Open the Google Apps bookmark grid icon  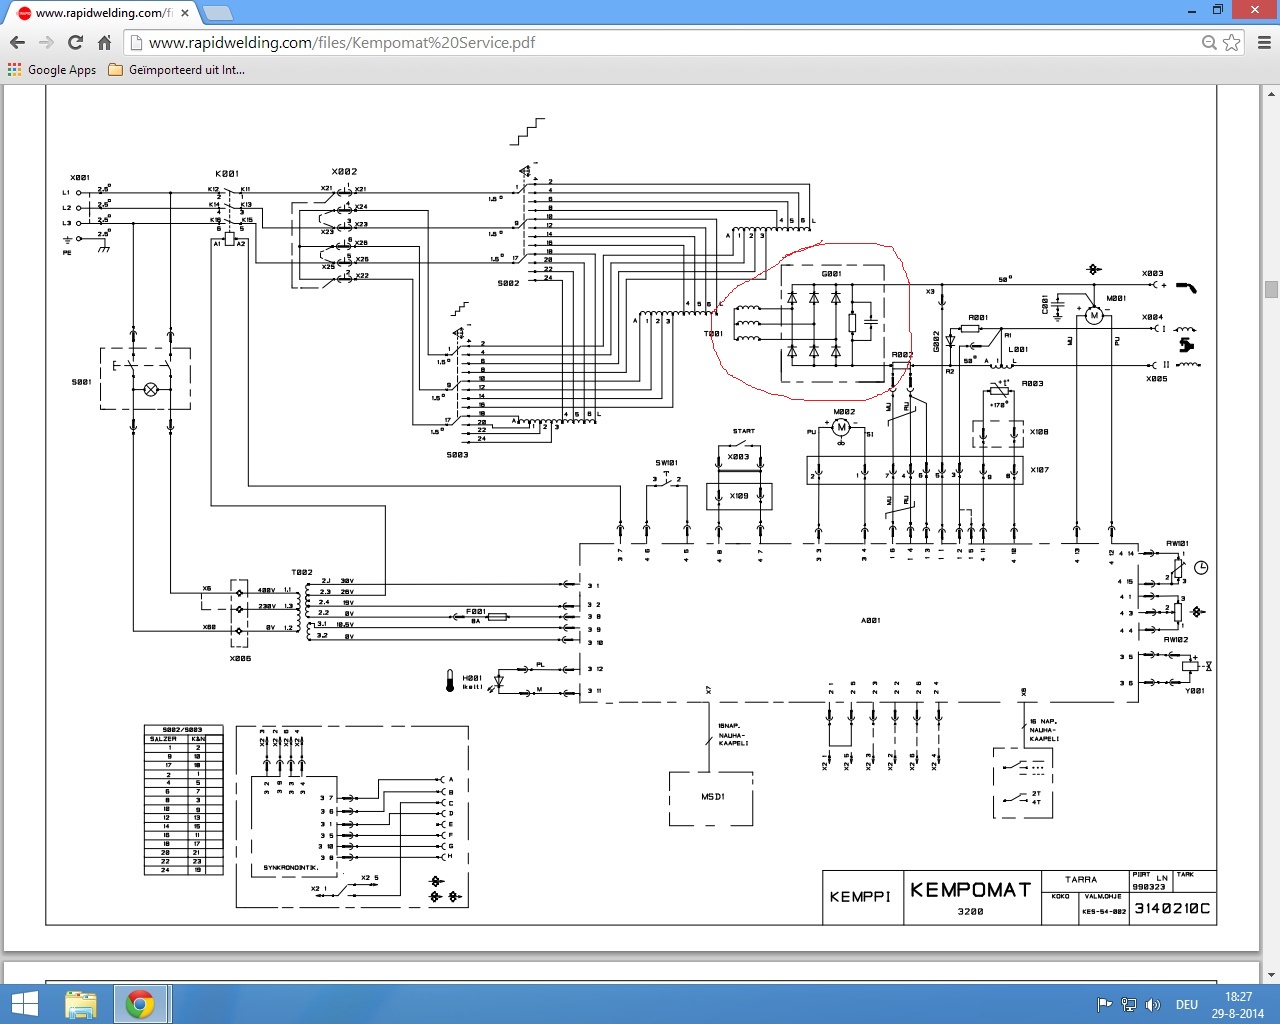point(14,70)
